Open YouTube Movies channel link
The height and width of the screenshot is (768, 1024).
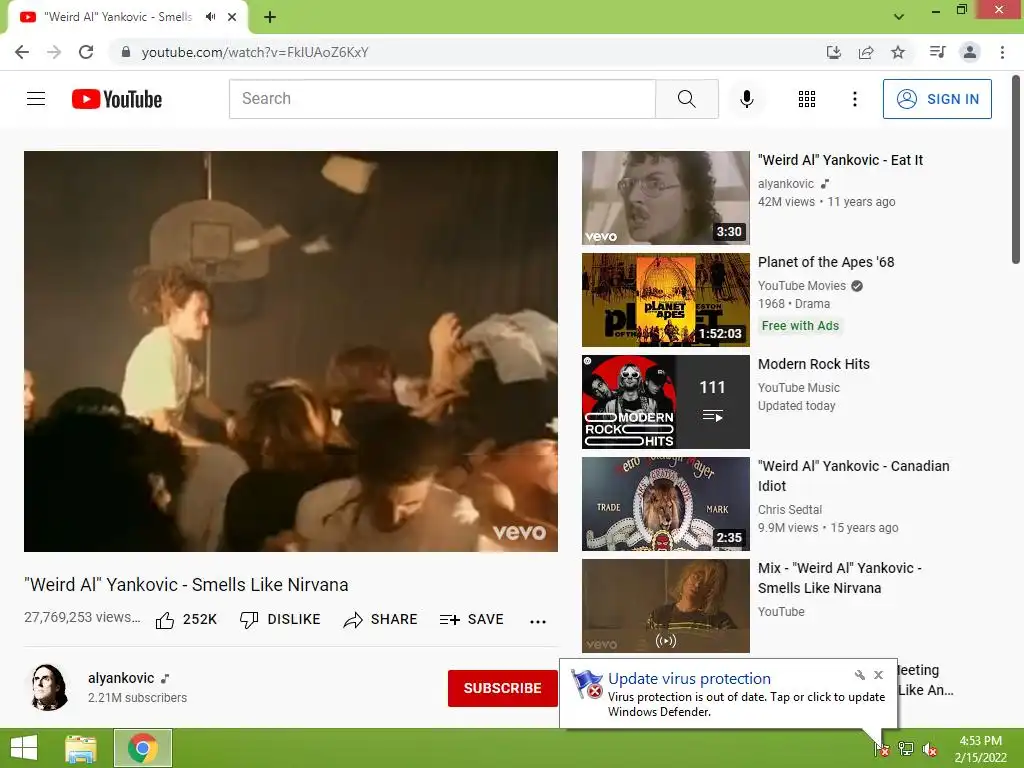click(801, 285)
